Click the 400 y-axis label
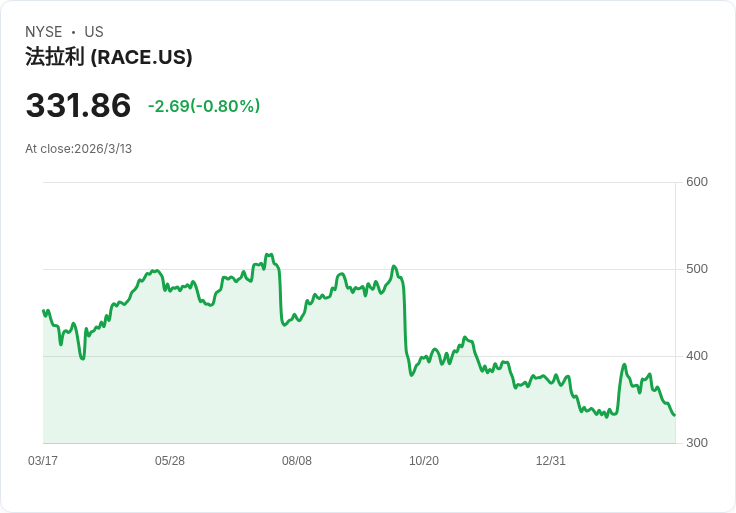This screenshot has height=513, width=736. 697,356
